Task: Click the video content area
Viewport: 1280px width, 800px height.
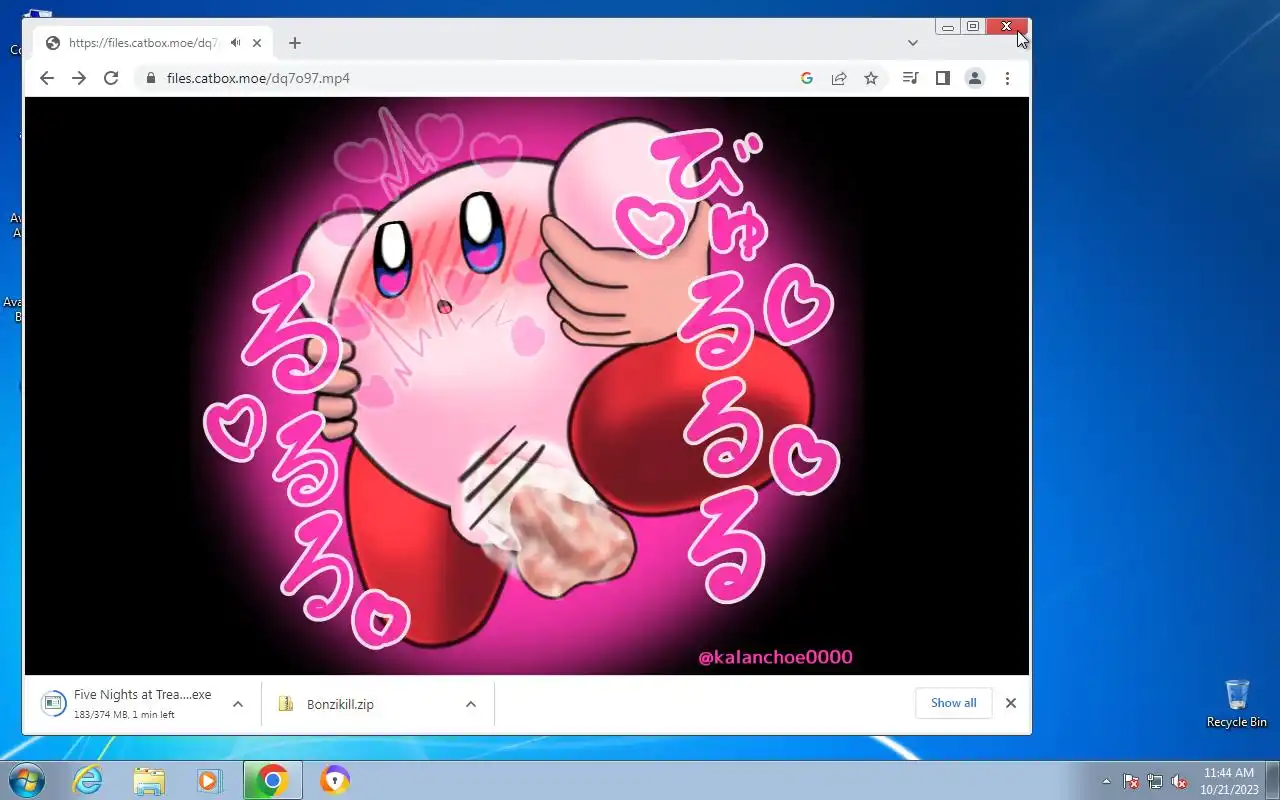Action: click(527, 386)
